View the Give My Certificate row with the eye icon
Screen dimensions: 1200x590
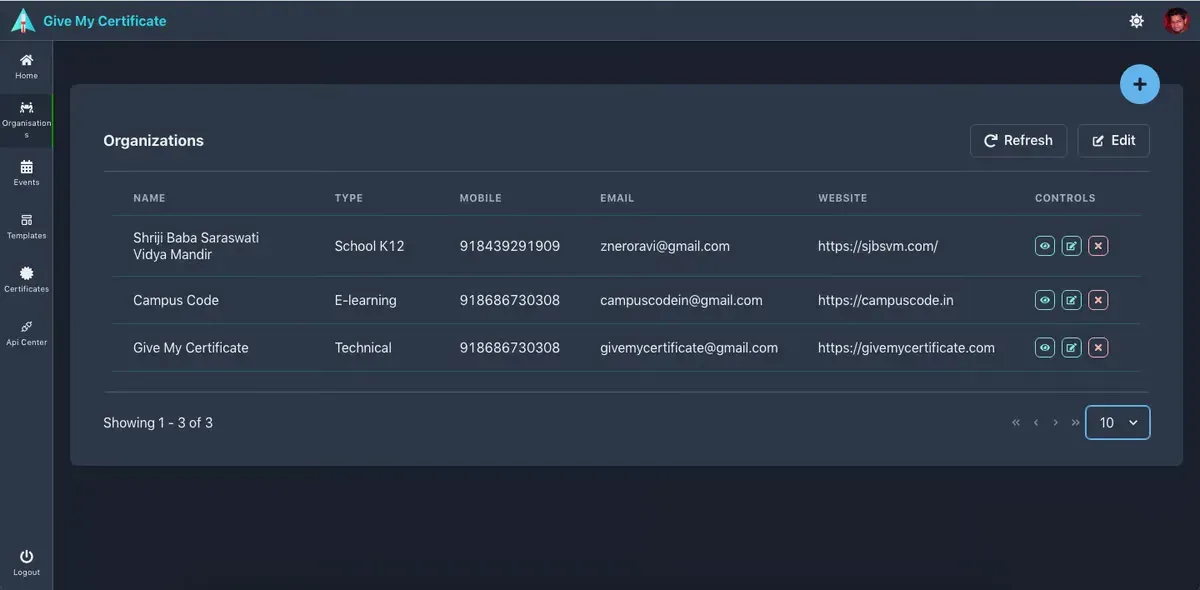(1045, 348)
